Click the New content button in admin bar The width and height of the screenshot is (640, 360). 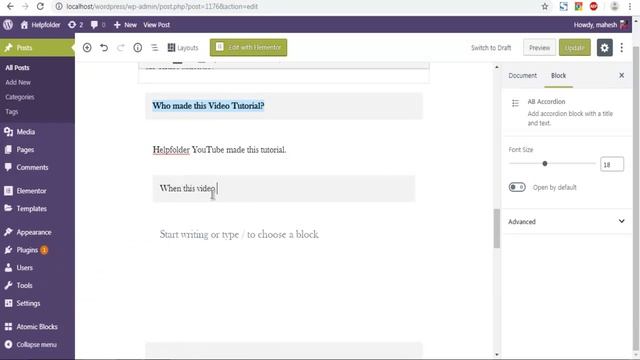pyautogui.click(x=125, y=25)
